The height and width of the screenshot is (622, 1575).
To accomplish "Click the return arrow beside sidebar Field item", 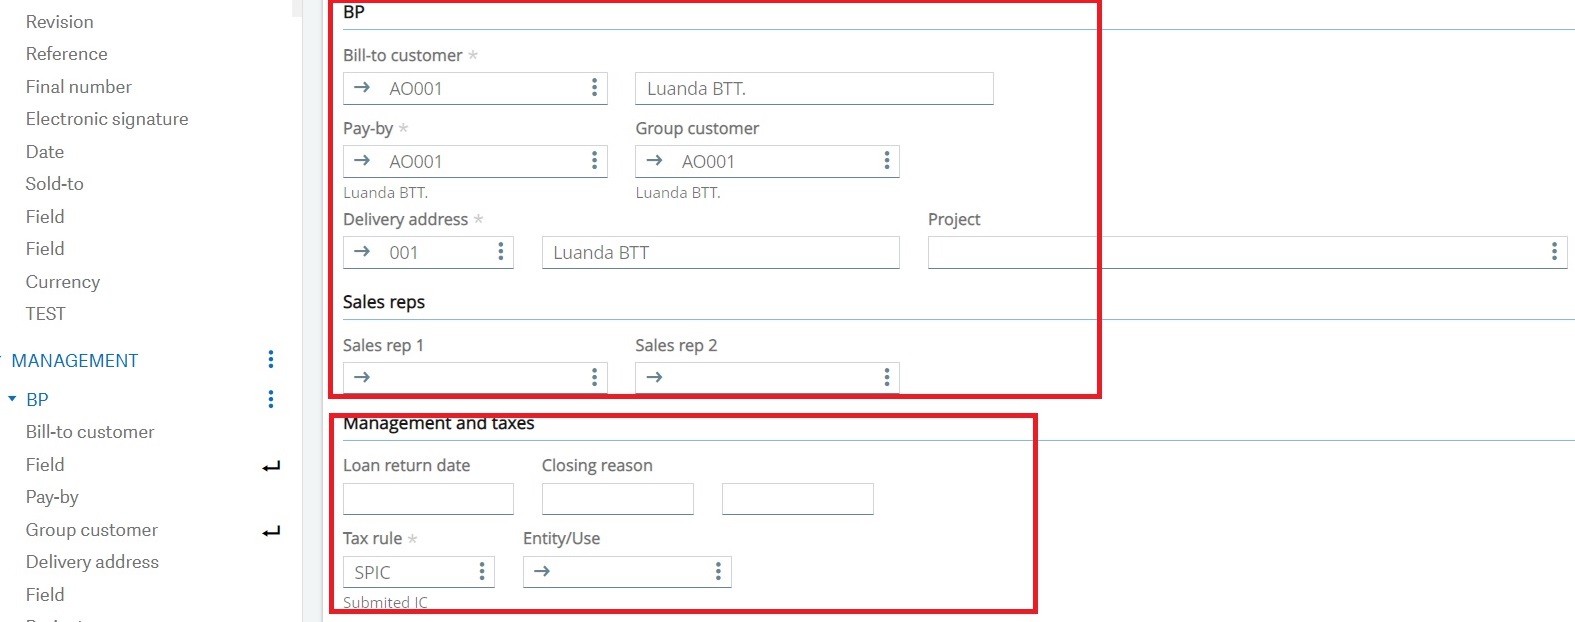I will 271,464.
